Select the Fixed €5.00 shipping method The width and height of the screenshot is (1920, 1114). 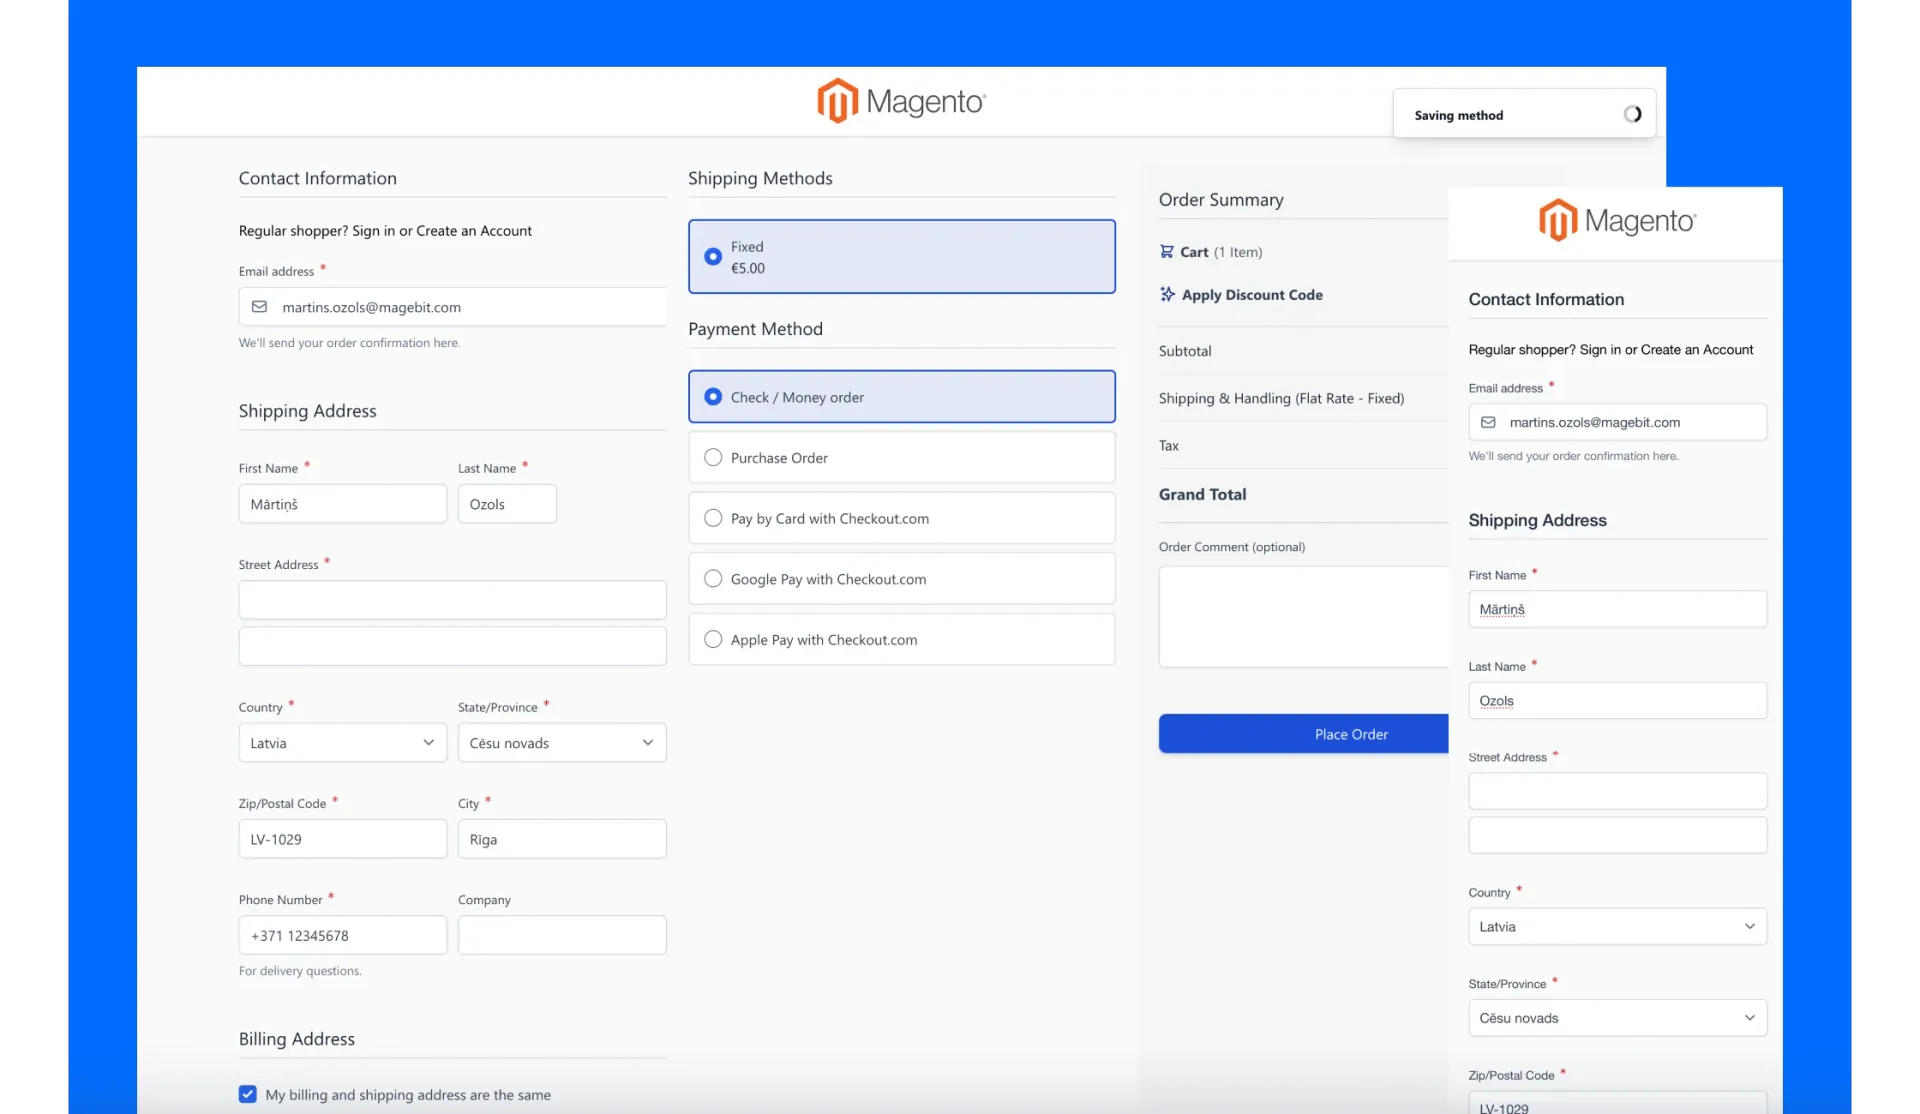(901, 256)
